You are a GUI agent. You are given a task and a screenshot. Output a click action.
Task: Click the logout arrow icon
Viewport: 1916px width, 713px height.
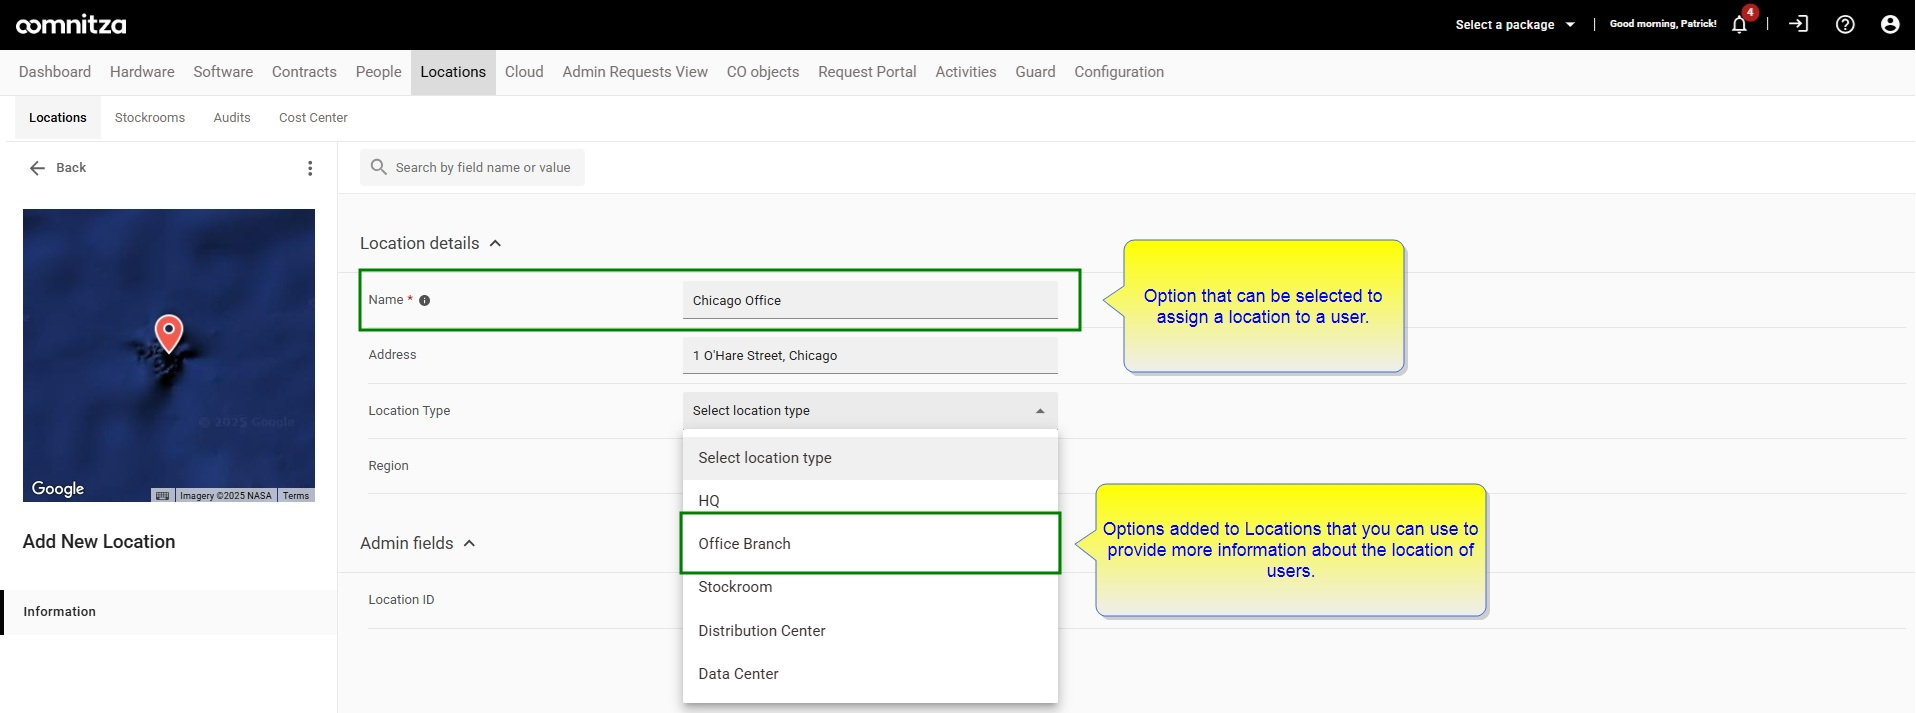pyautogui.click(x=1798, y=24)
